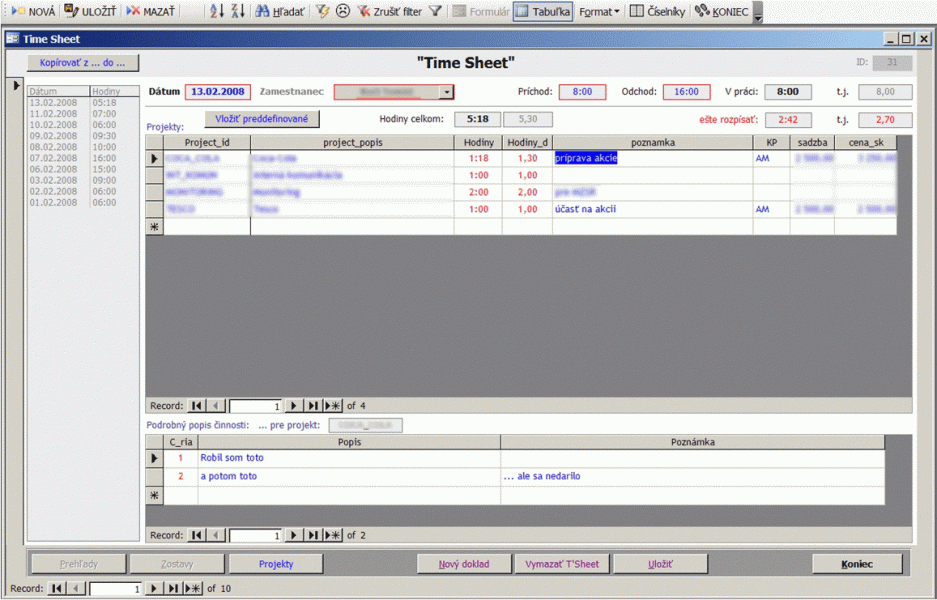Click the MAZAŤ delete toolbar icon

point(133,11)
